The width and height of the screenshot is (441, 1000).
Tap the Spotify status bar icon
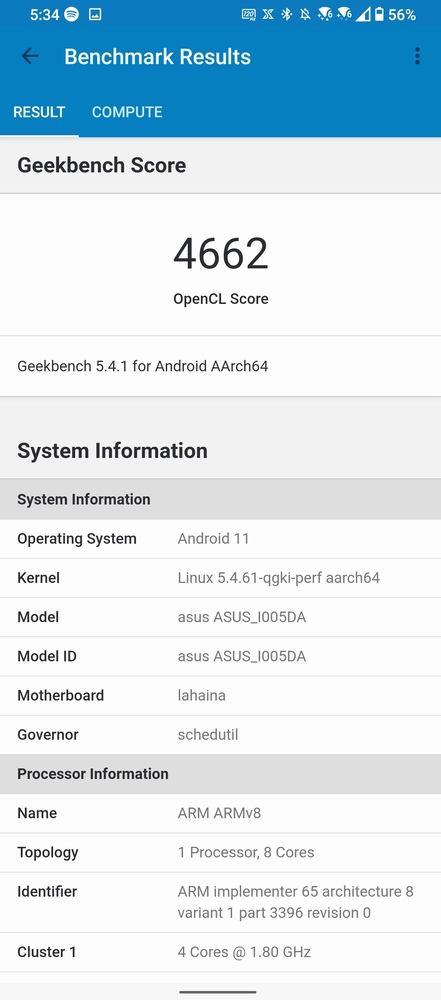[x=71, y=14]
